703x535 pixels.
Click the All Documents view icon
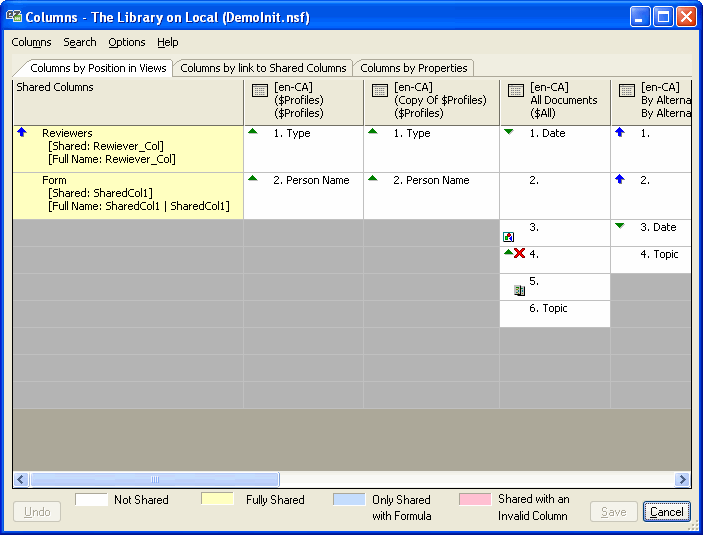(515, 90)
